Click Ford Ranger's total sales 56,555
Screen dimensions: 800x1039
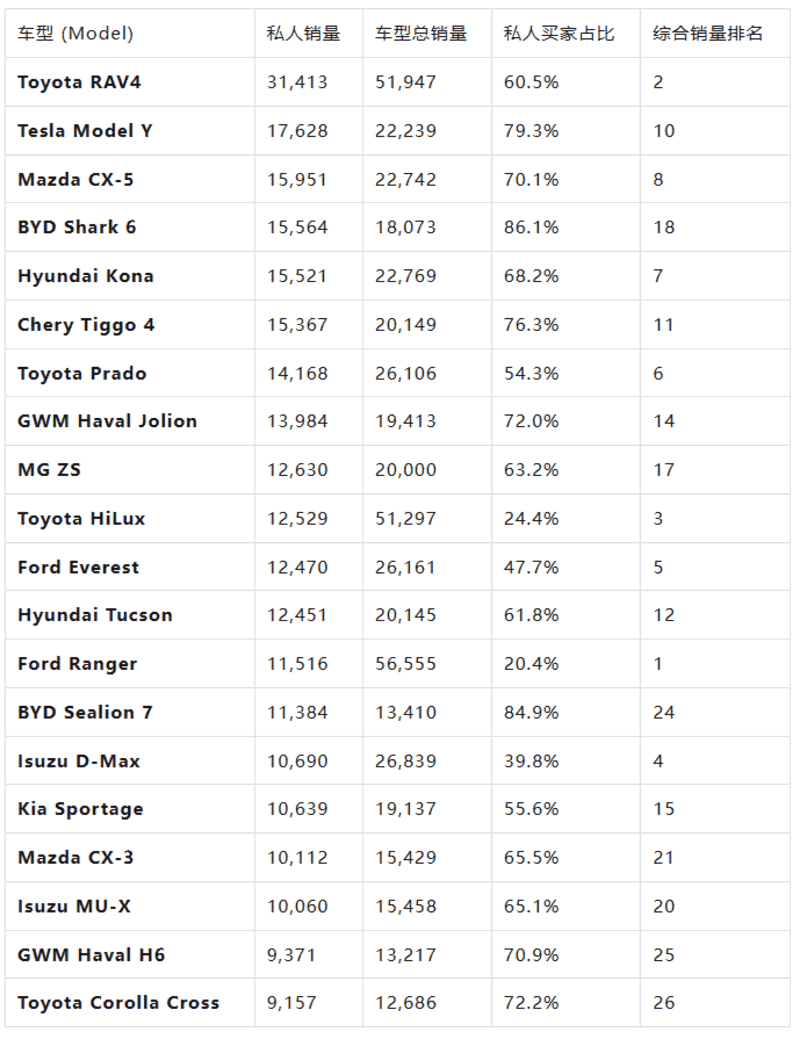[405, 664]
